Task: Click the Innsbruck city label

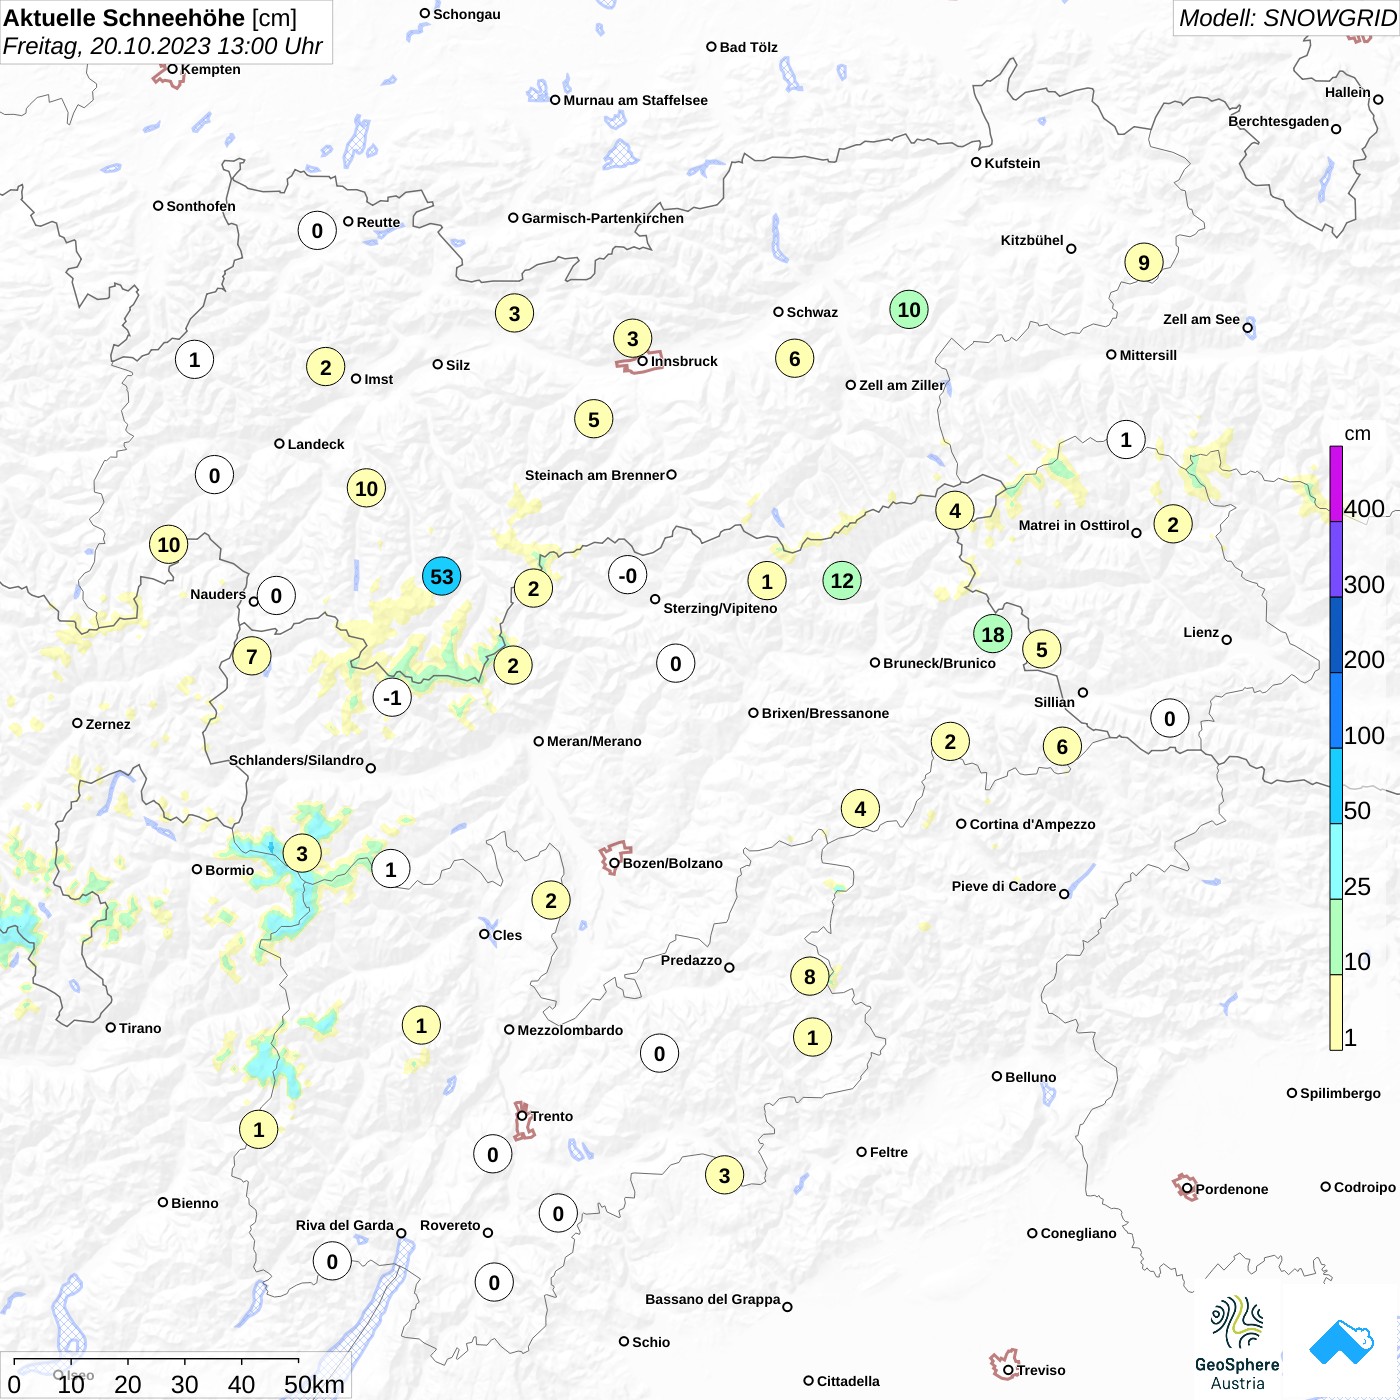Action: click(684, 361)
